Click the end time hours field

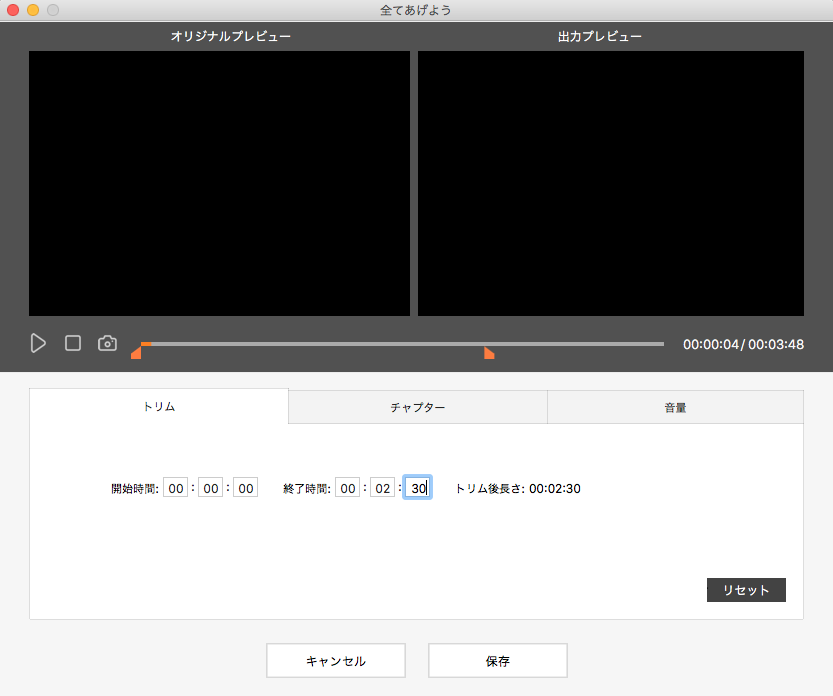[x=347, y=488]
